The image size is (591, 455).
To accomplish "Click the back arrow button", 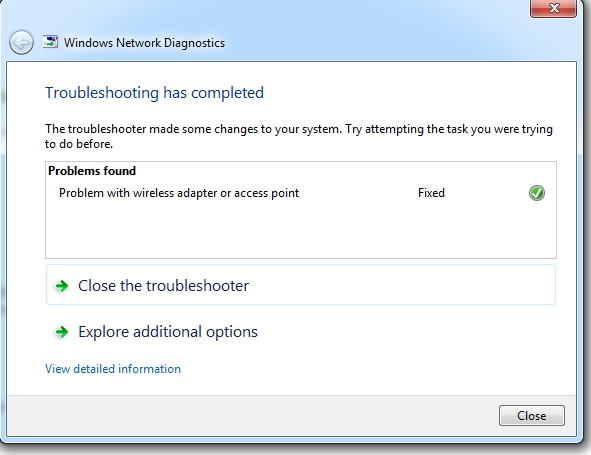I will (x=21, y=42).
